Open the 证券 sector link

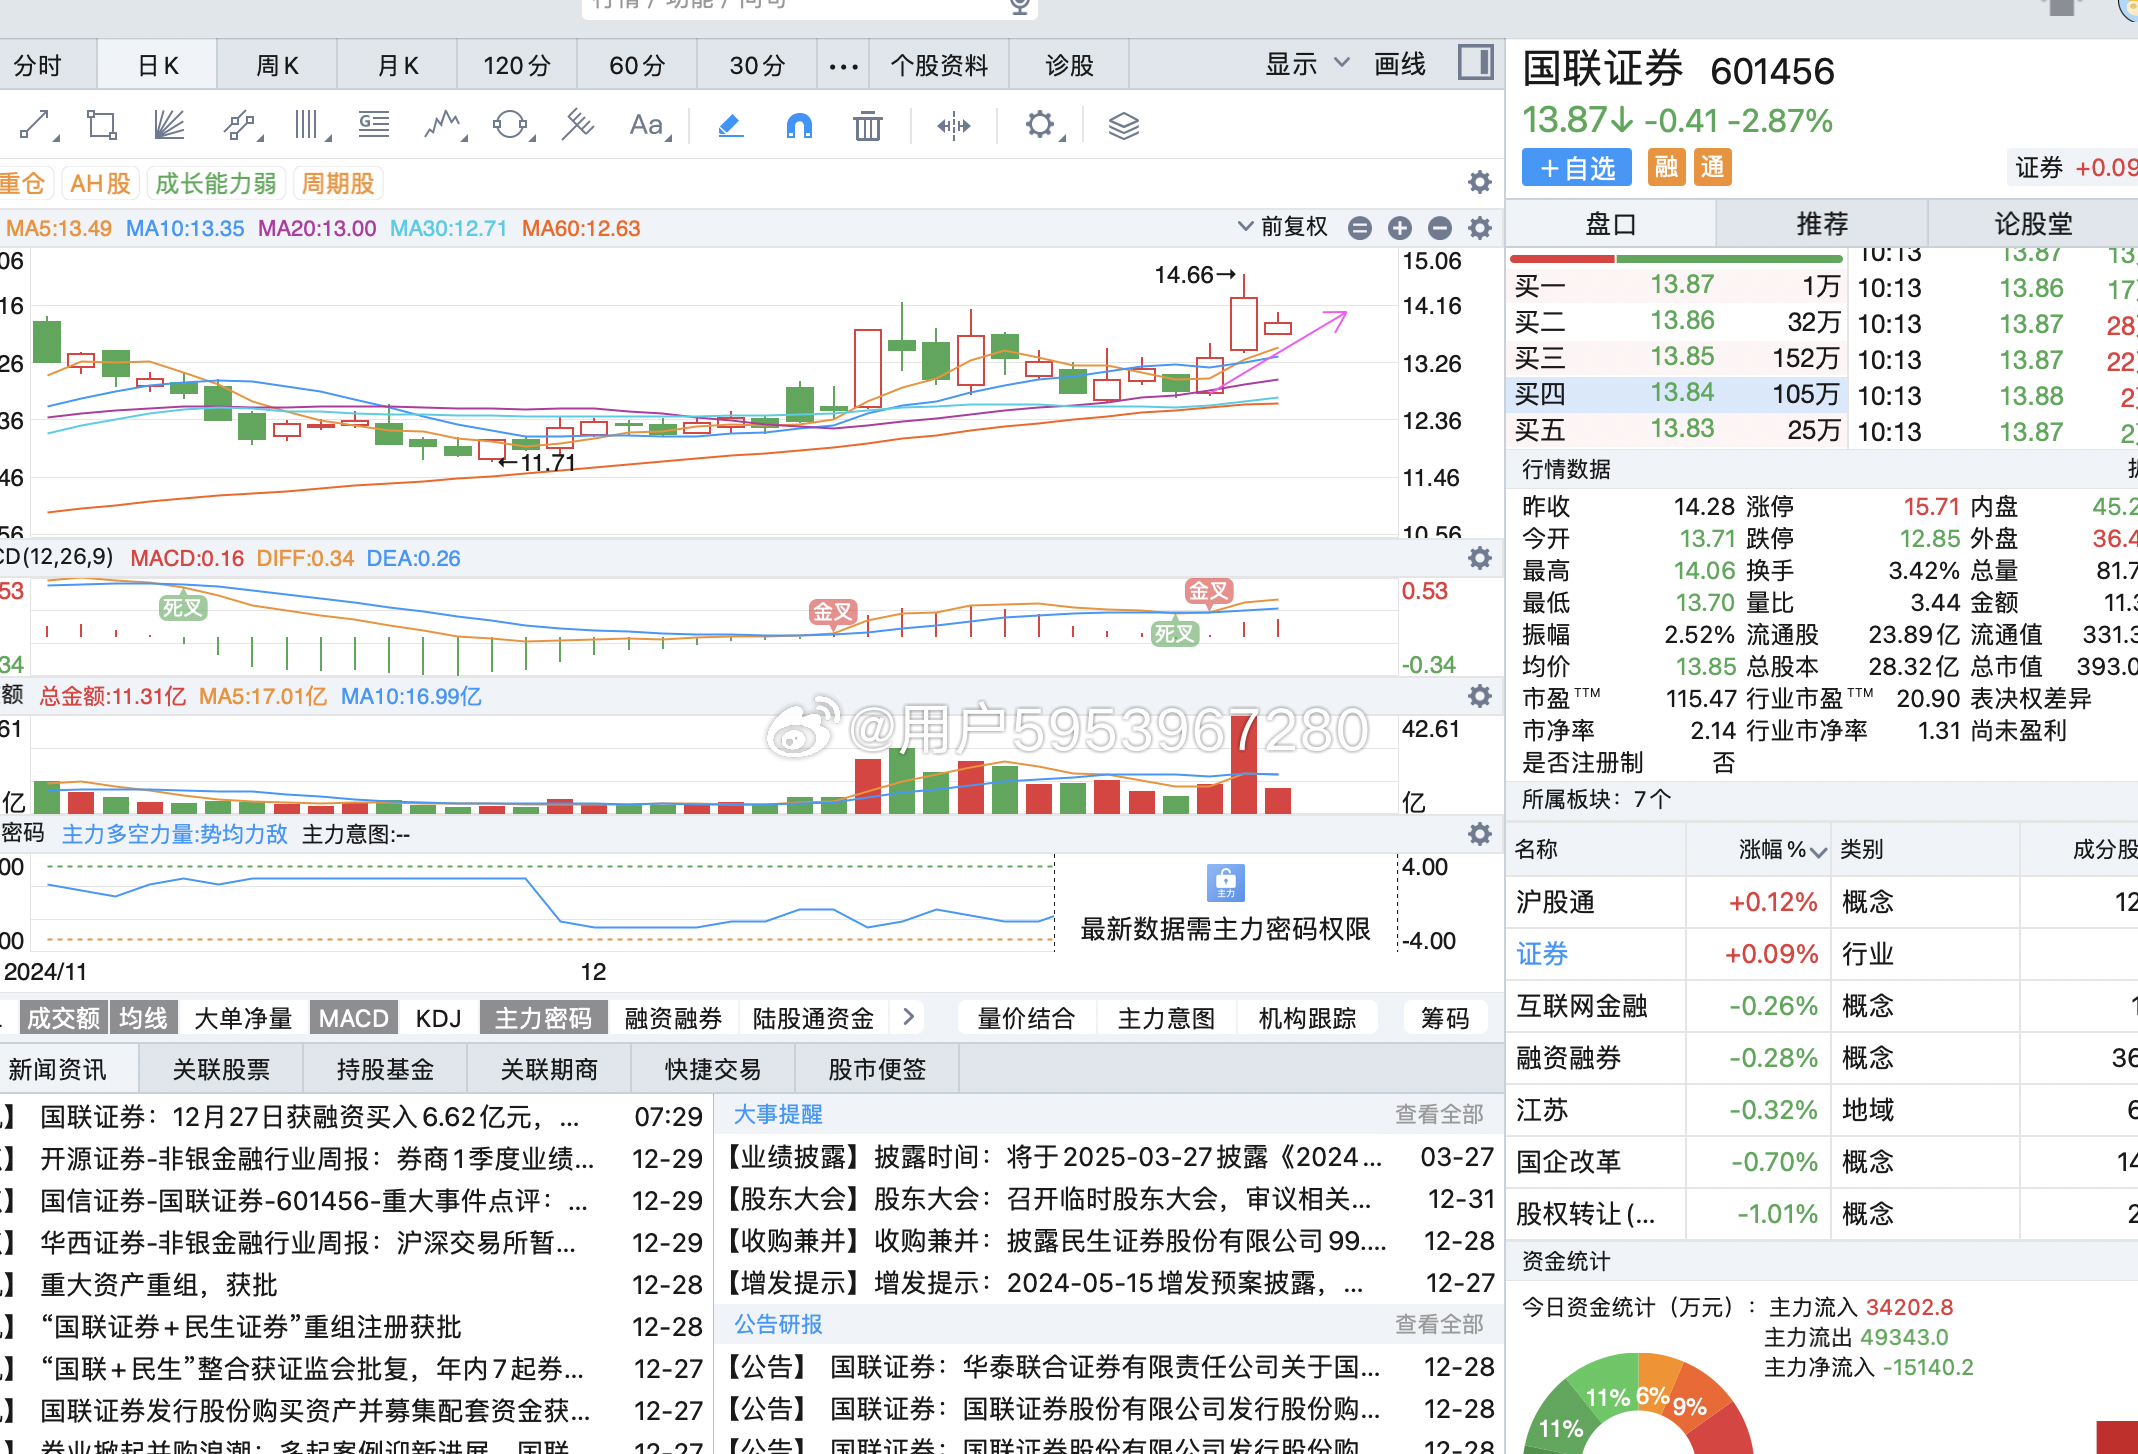[1542, 954]
